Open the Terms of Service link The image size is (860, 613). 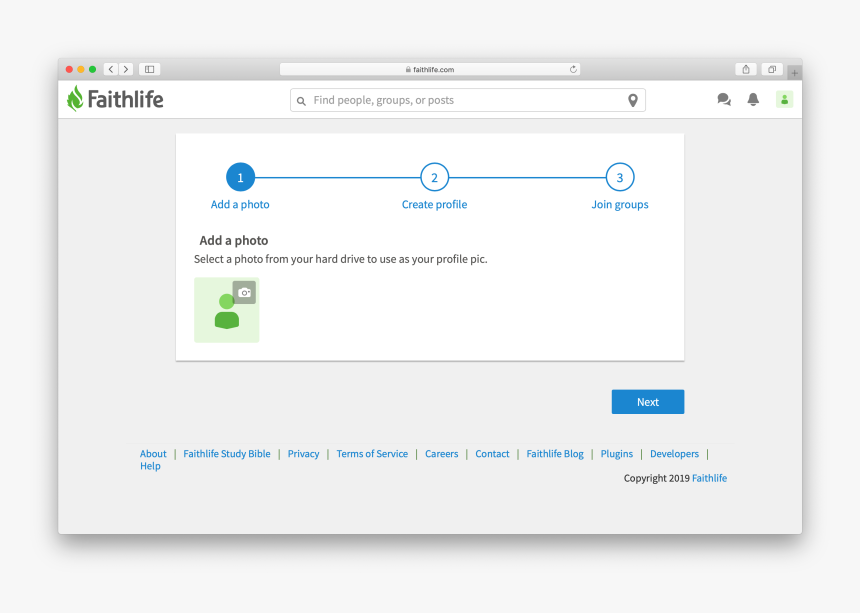point(372,453)
